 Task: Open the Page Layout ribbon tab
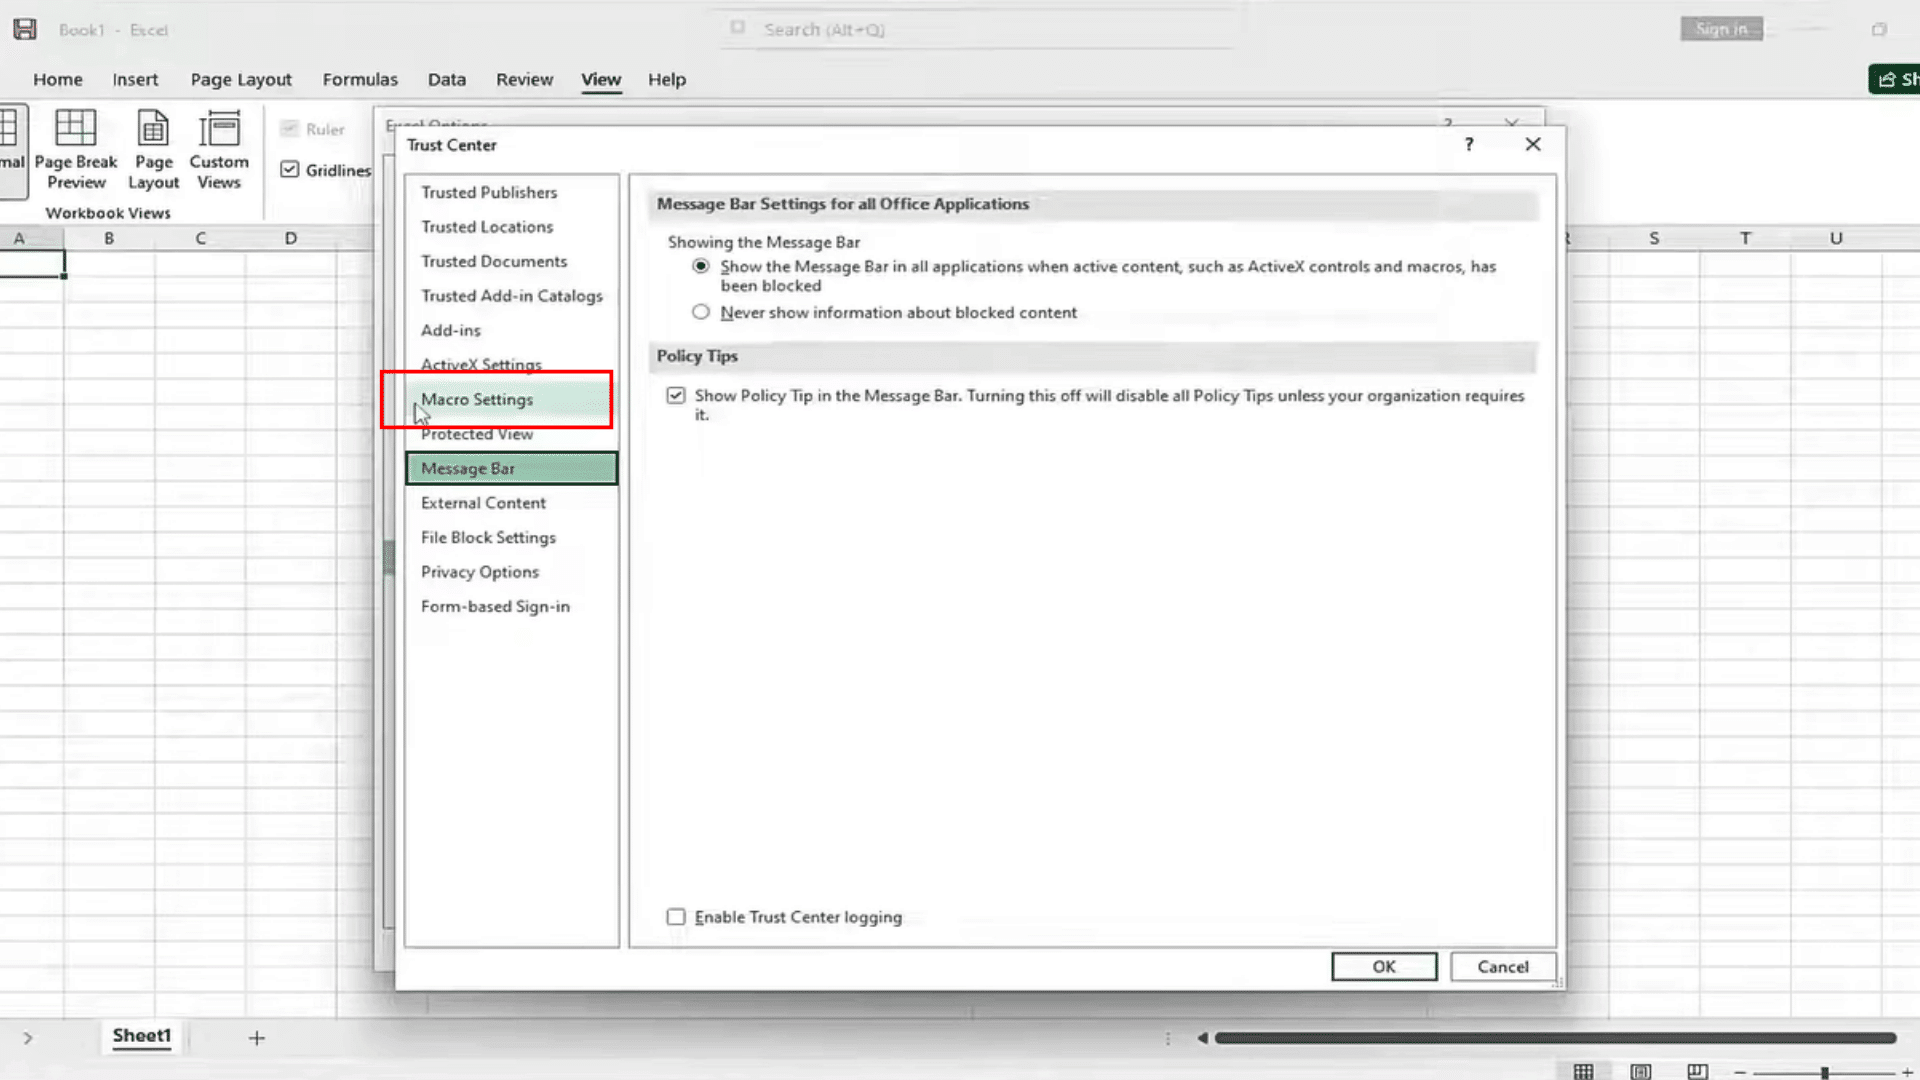(x=241, y=79)
